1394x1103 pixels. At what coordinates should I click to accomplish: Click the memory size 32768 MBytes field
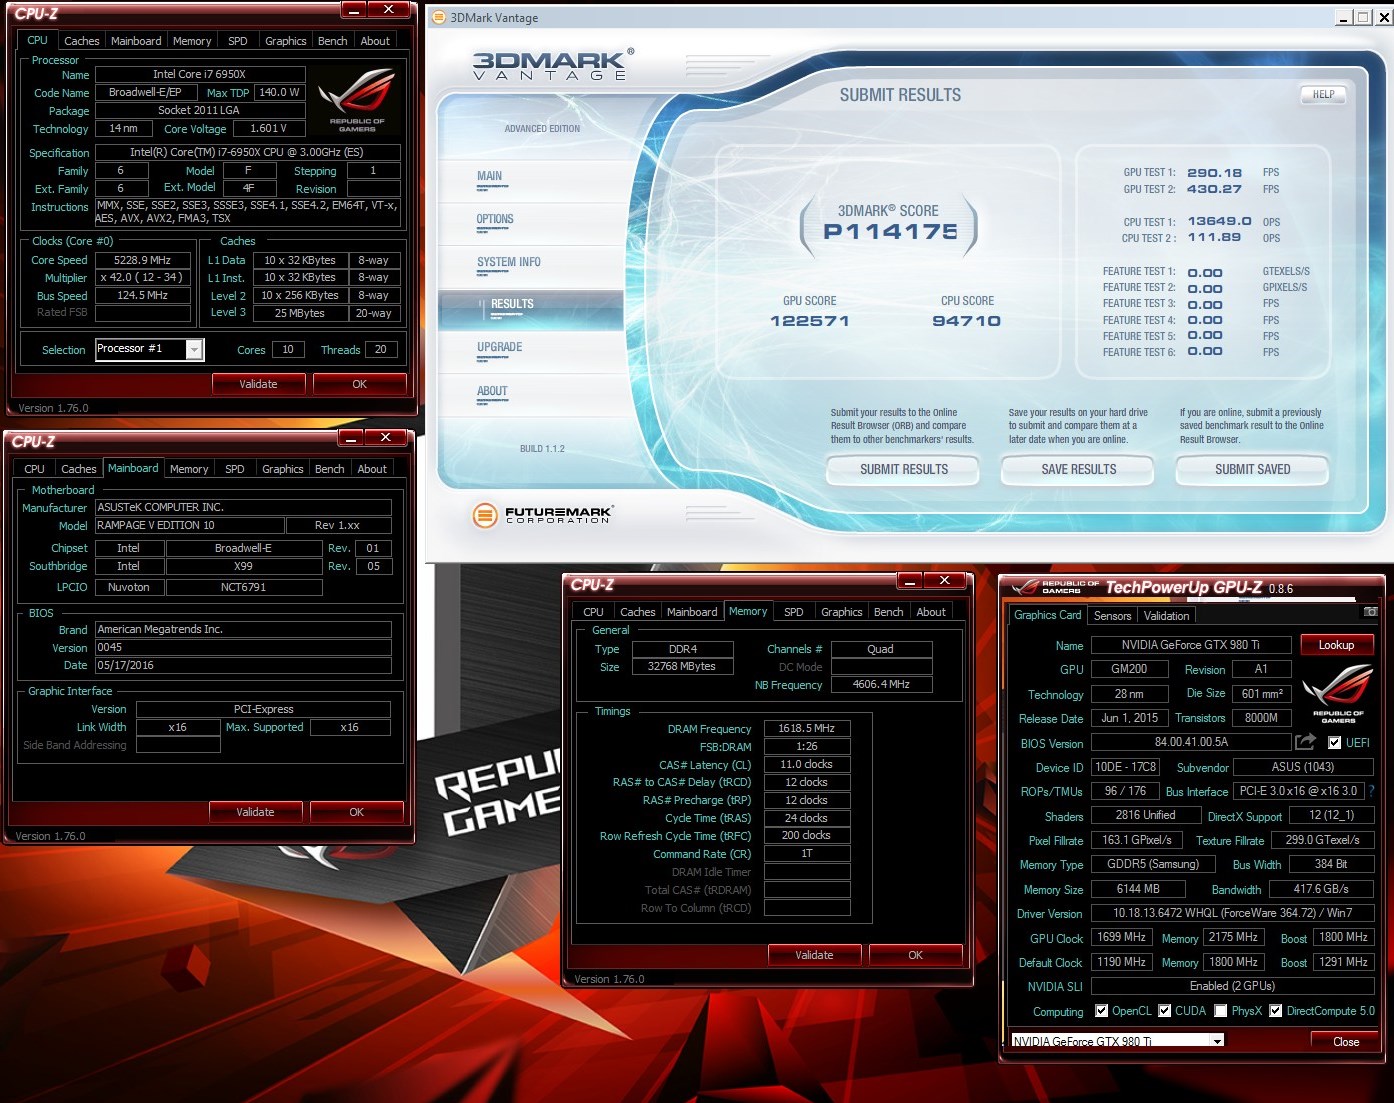tap(682, 666)
